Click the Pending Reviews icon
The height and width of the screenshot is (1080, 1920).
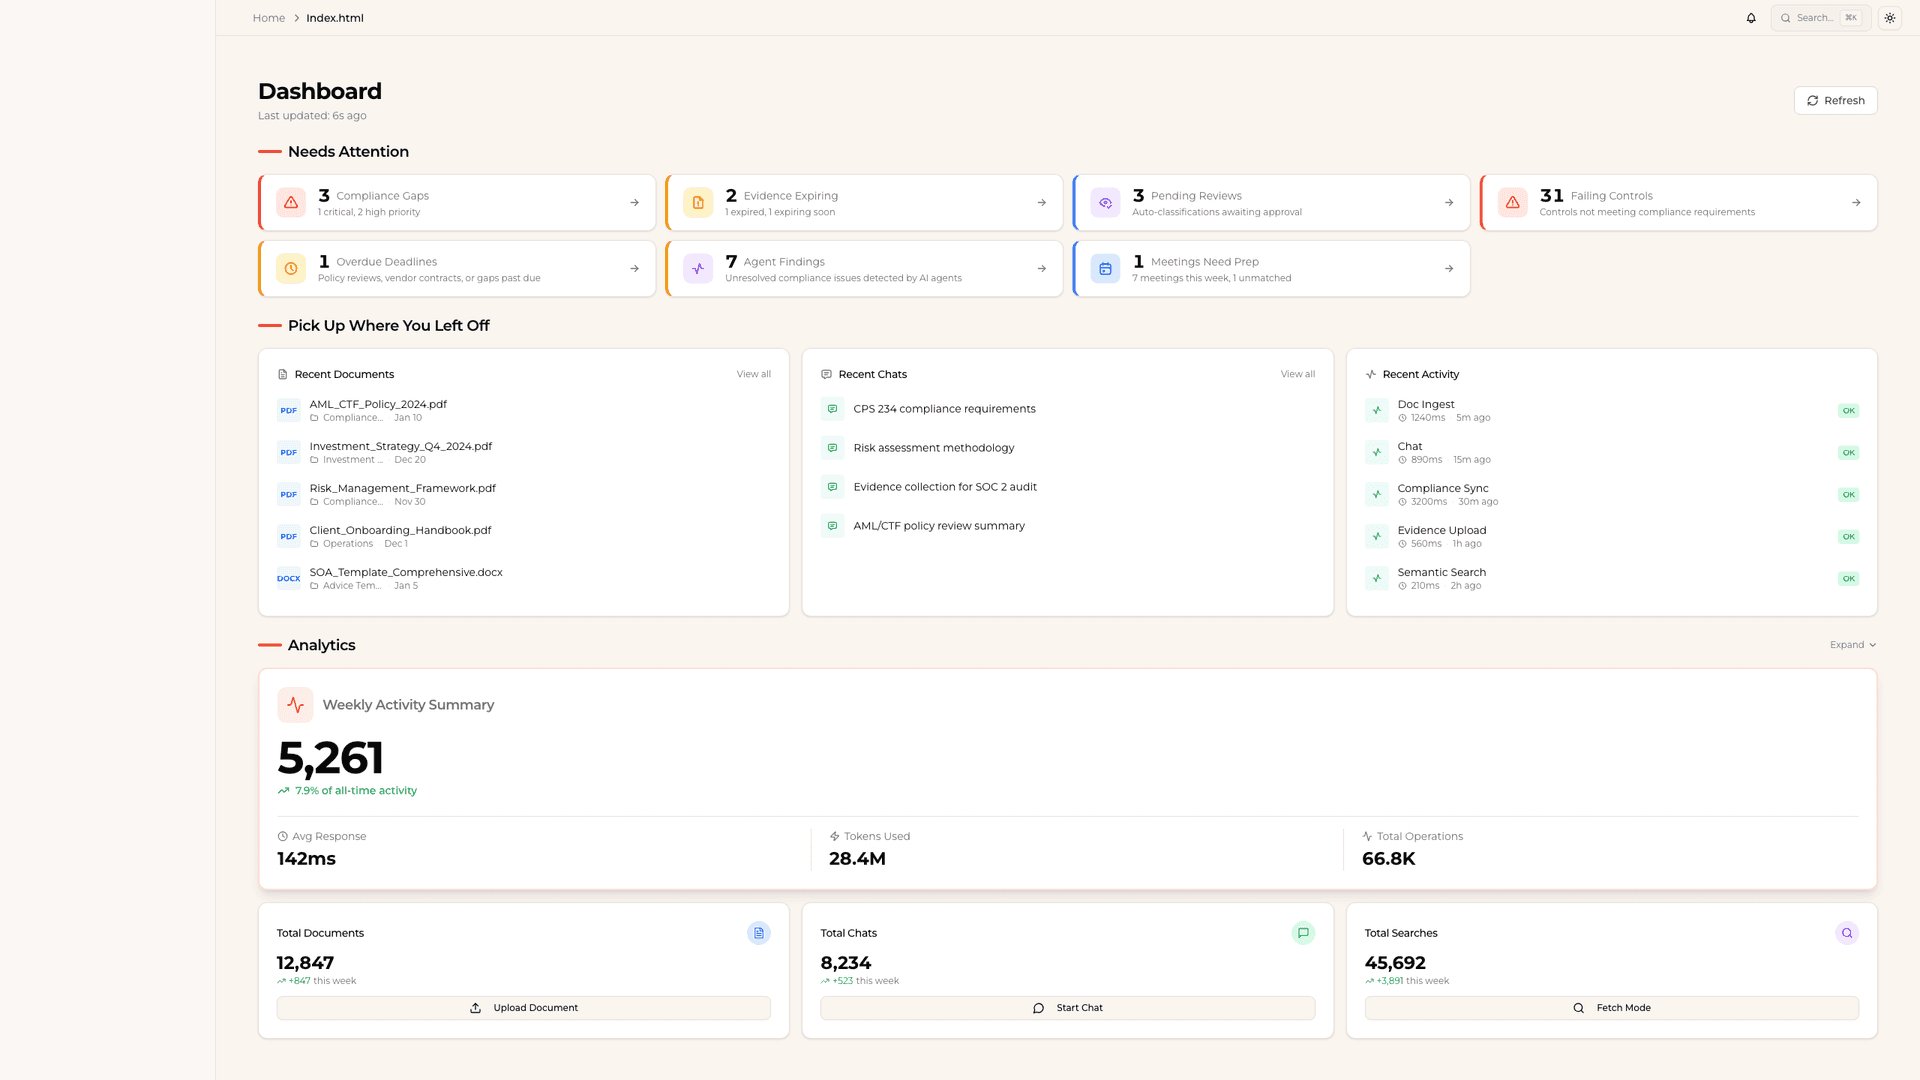(x=1105, y=203)
